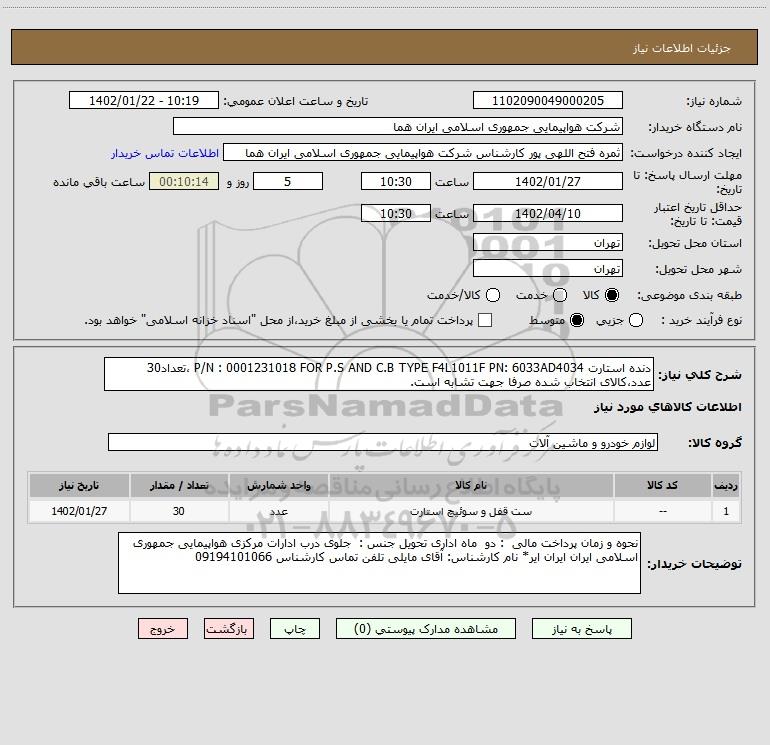
Task: Click the بازگشت back button
Action: 229,629
